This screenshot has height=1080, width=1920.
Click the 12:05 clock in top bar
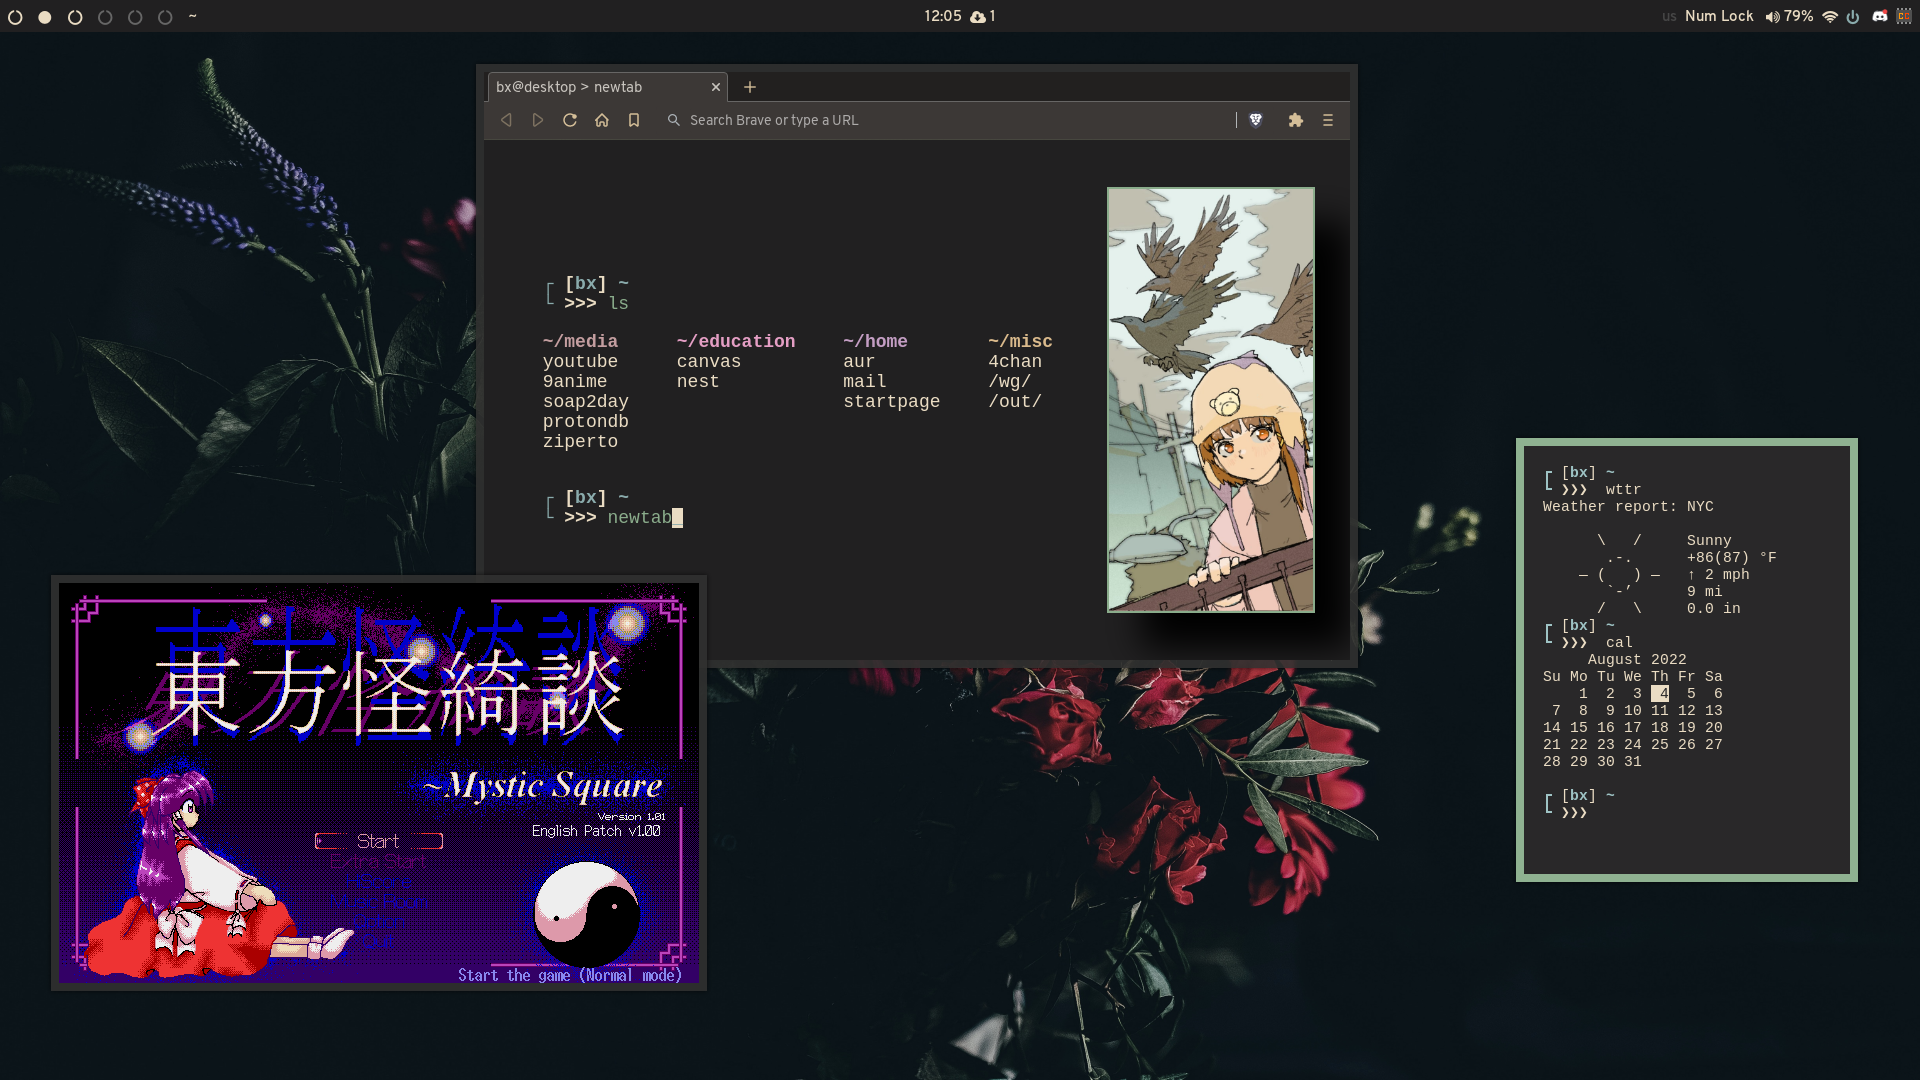pyautogui.click(x=943, y=16)
